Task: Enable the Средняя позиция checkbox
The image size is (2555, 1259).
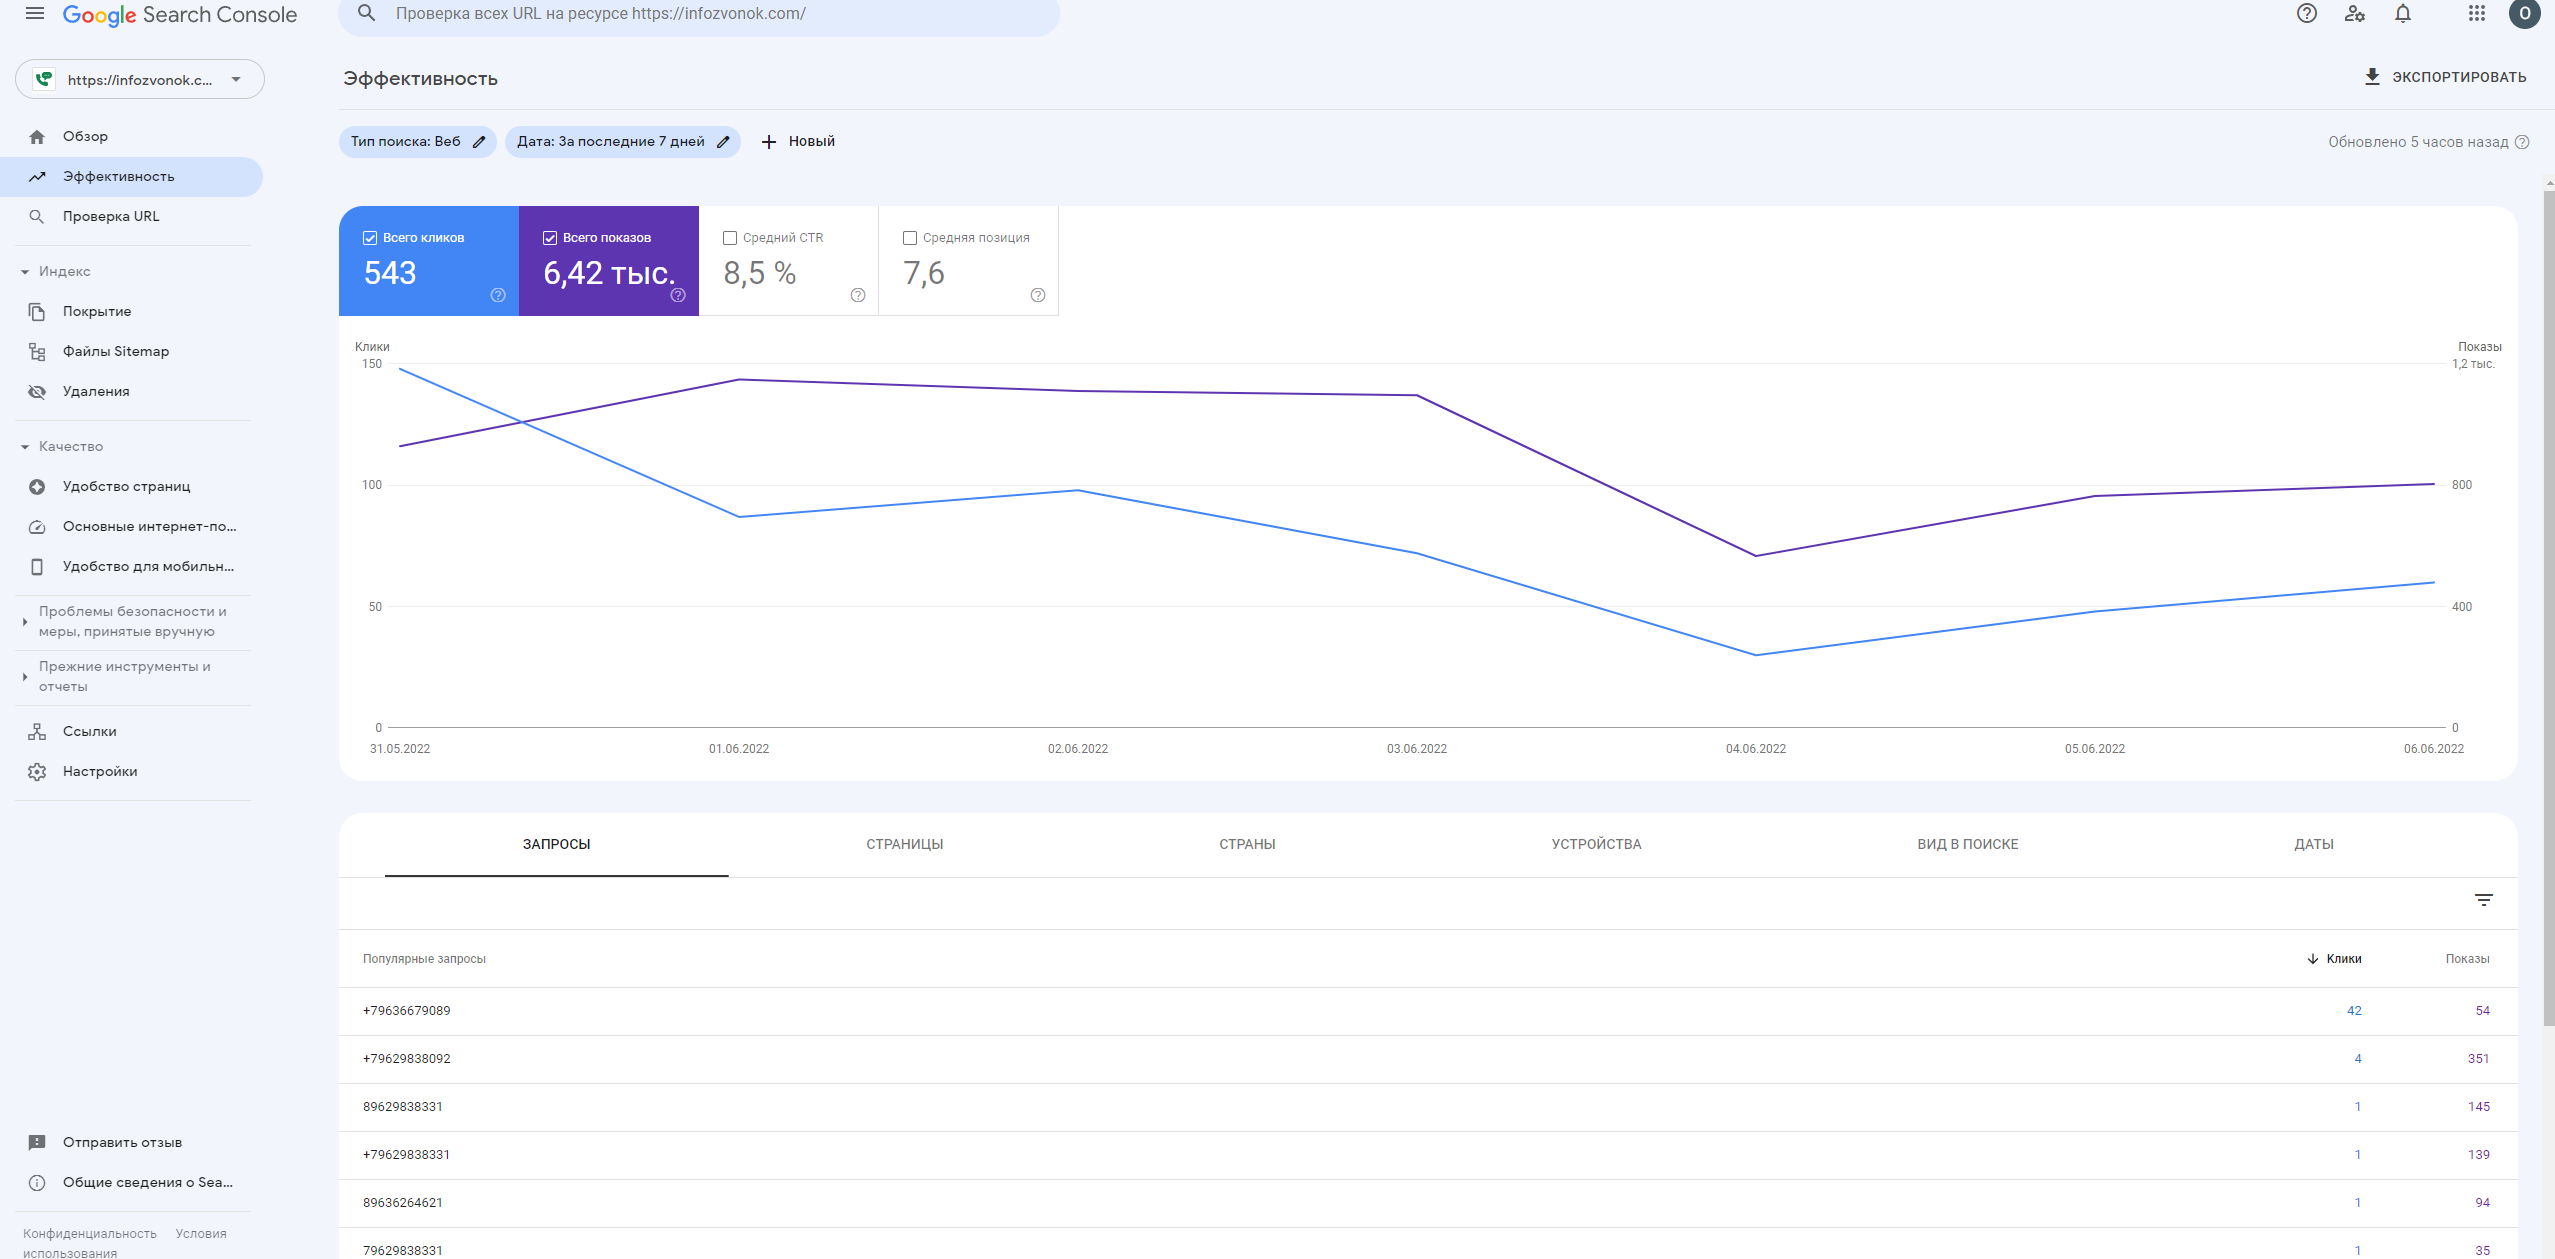Action: pyautogui.click(x=910, y=238)
